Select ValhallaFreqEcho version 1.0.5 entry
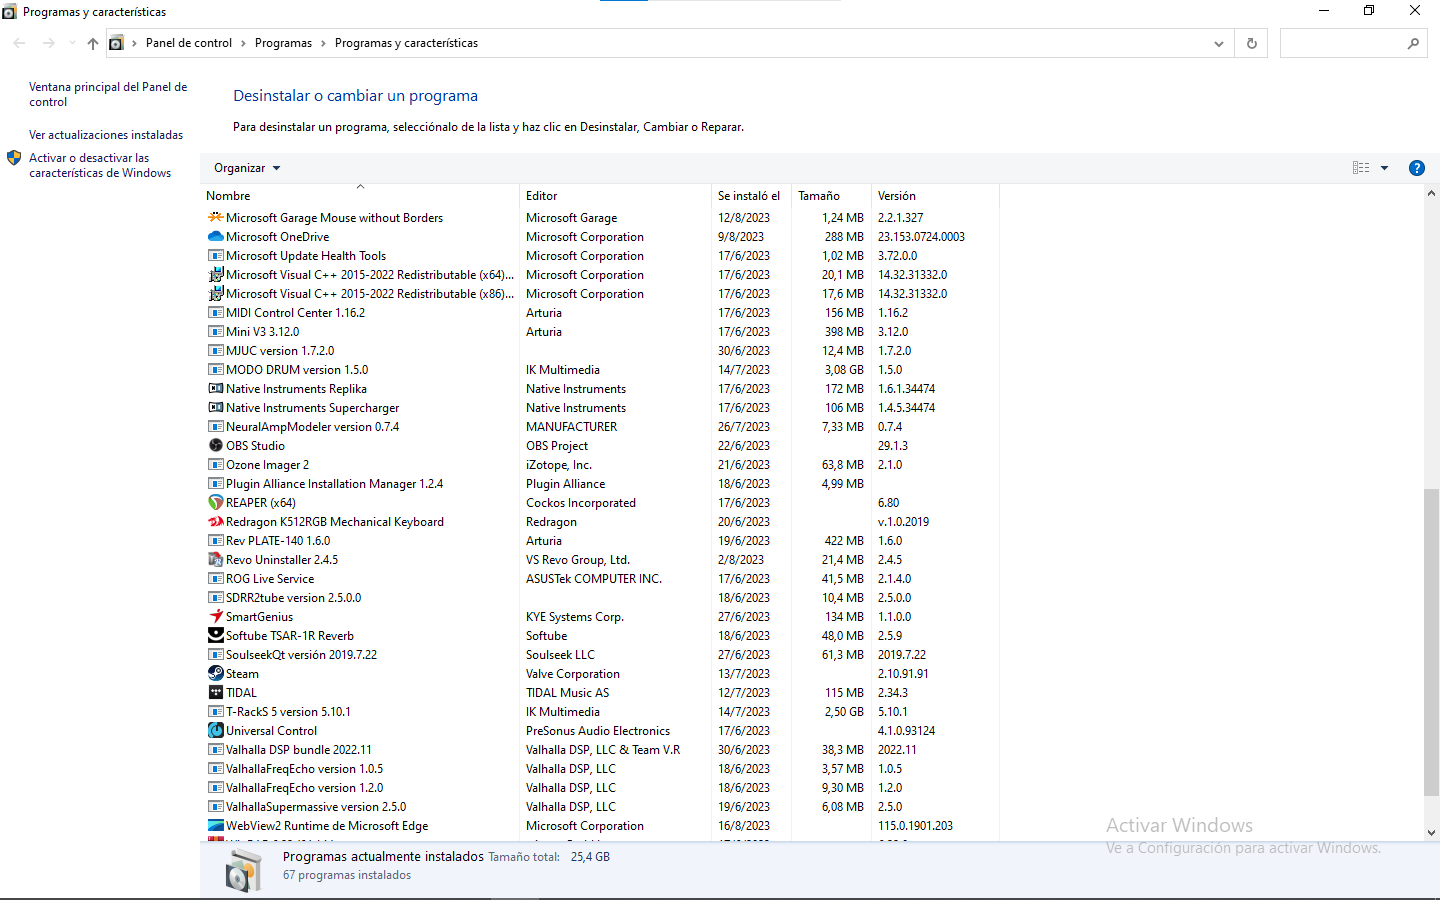The image size is (1440, 900). click(602, 769)
